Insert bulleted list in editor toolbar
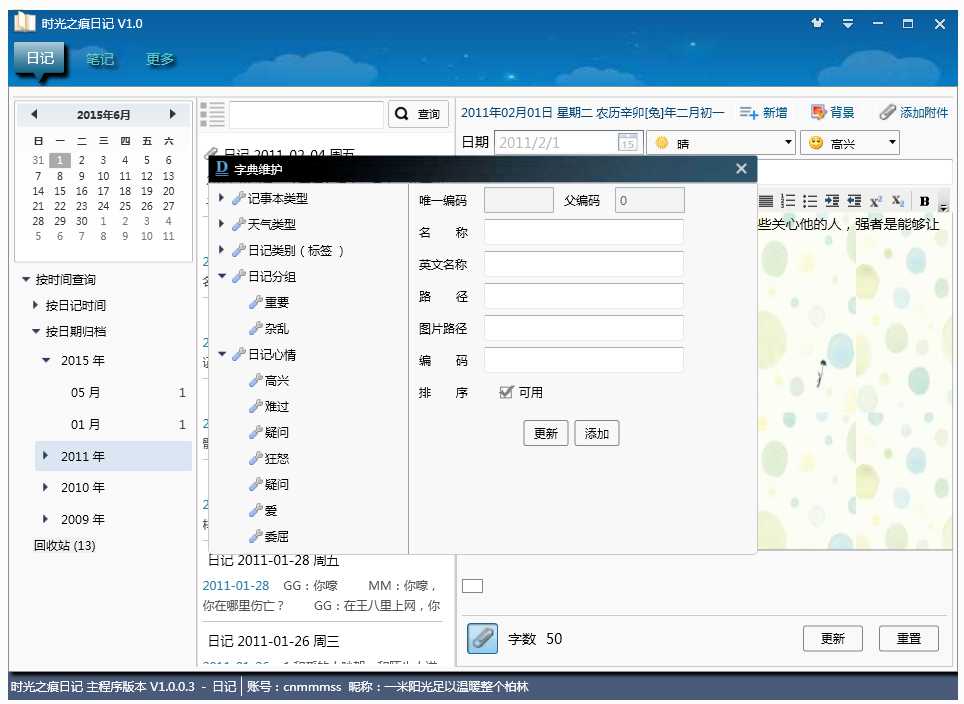Image resolution: width=964 pixels, height=704 pixels. [x=810, y=201]
